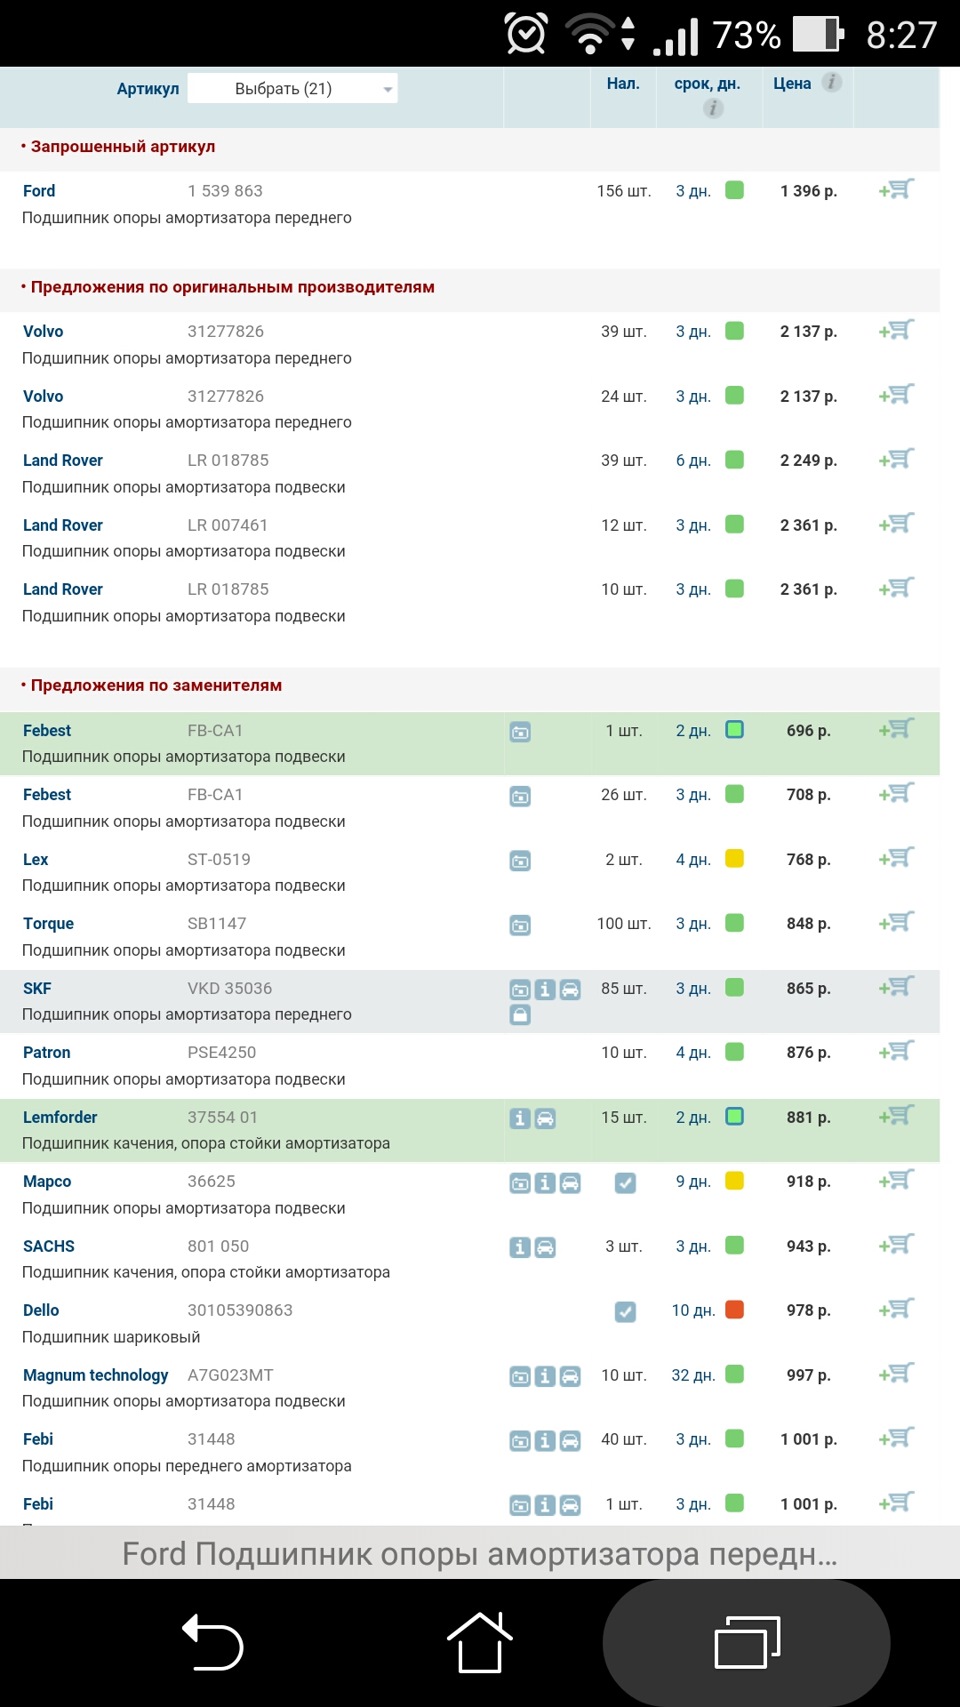Add Patron PSE4250 to cart
This screenshot has width=960, height=1707.
[x=896, y=1051]
